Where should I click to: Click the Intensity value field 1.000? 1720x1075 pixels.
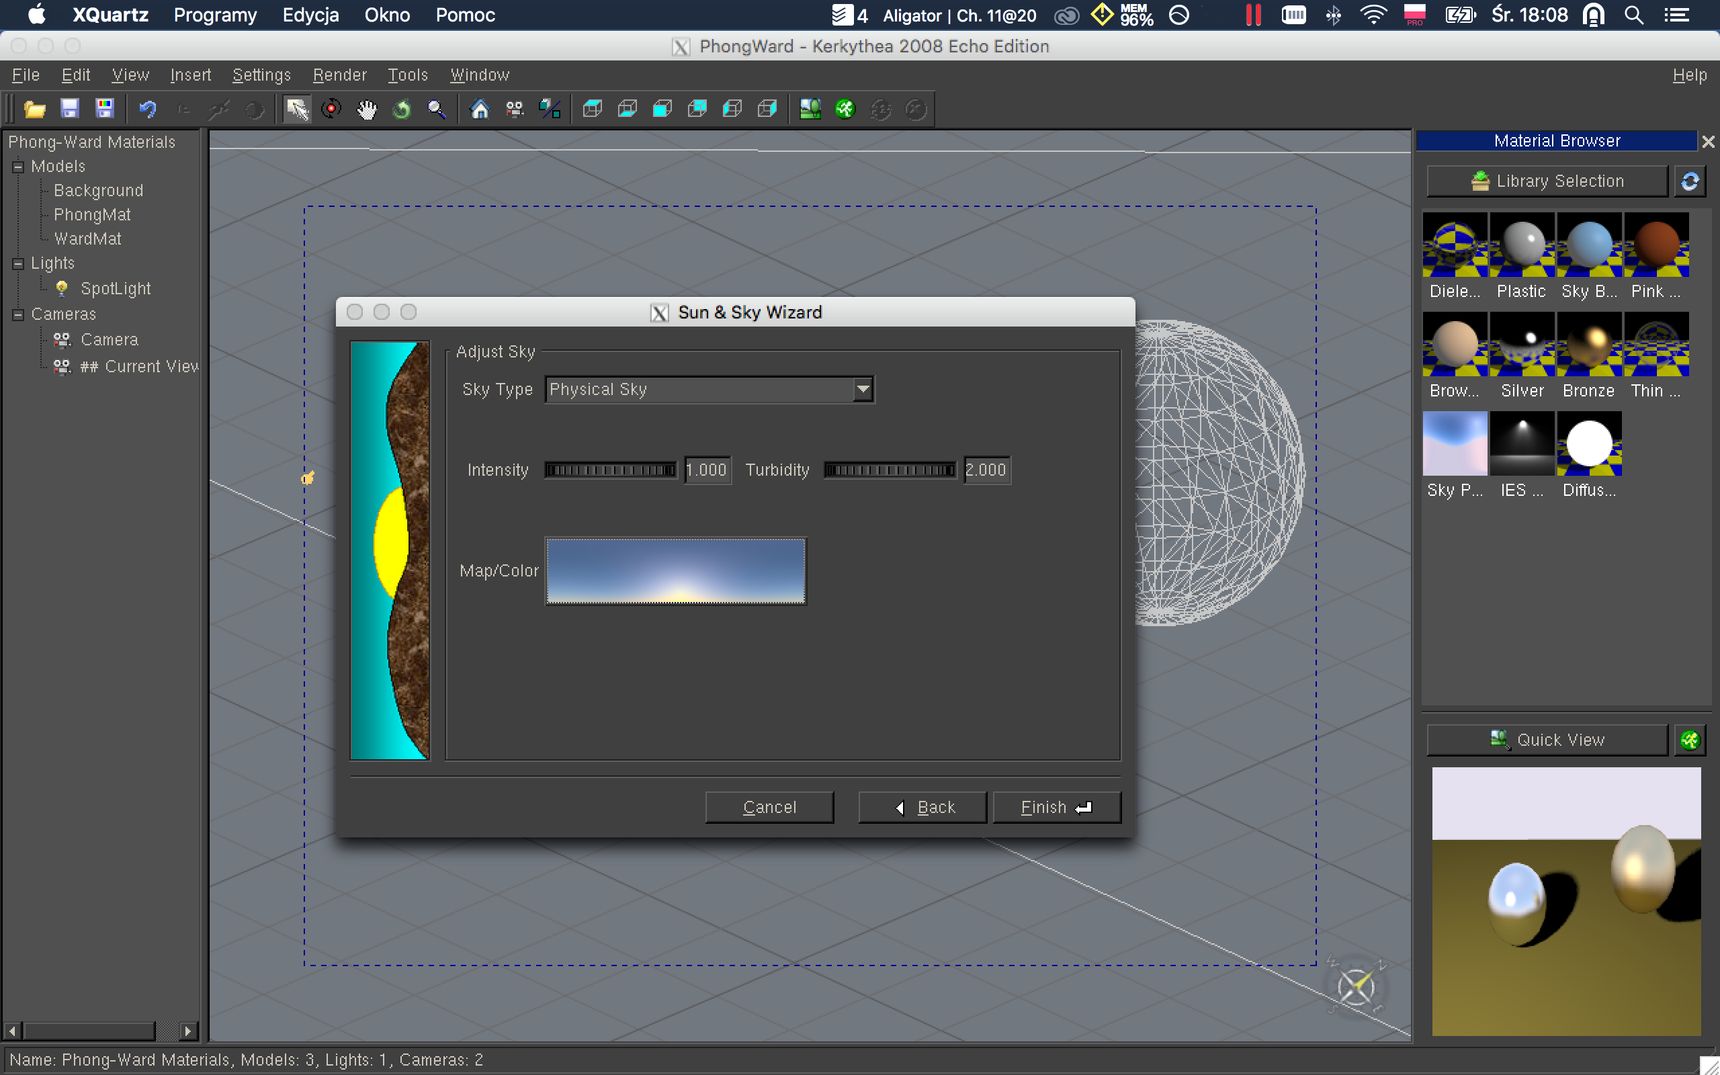click(x=707, y=470)
